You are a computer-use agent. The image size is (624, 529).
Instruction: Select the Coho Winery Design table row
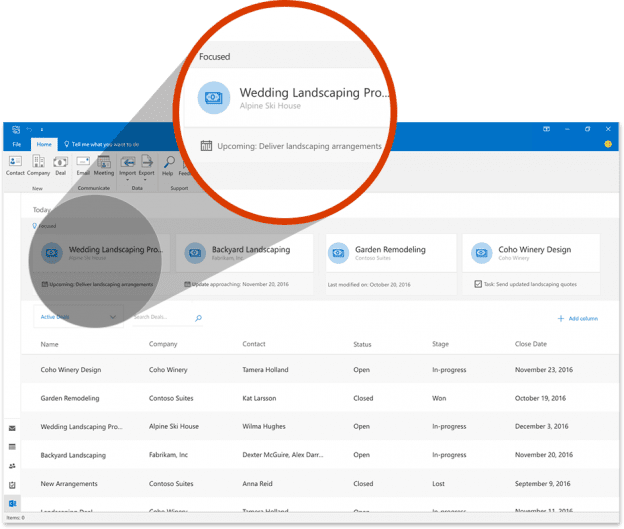coord(320,370)
